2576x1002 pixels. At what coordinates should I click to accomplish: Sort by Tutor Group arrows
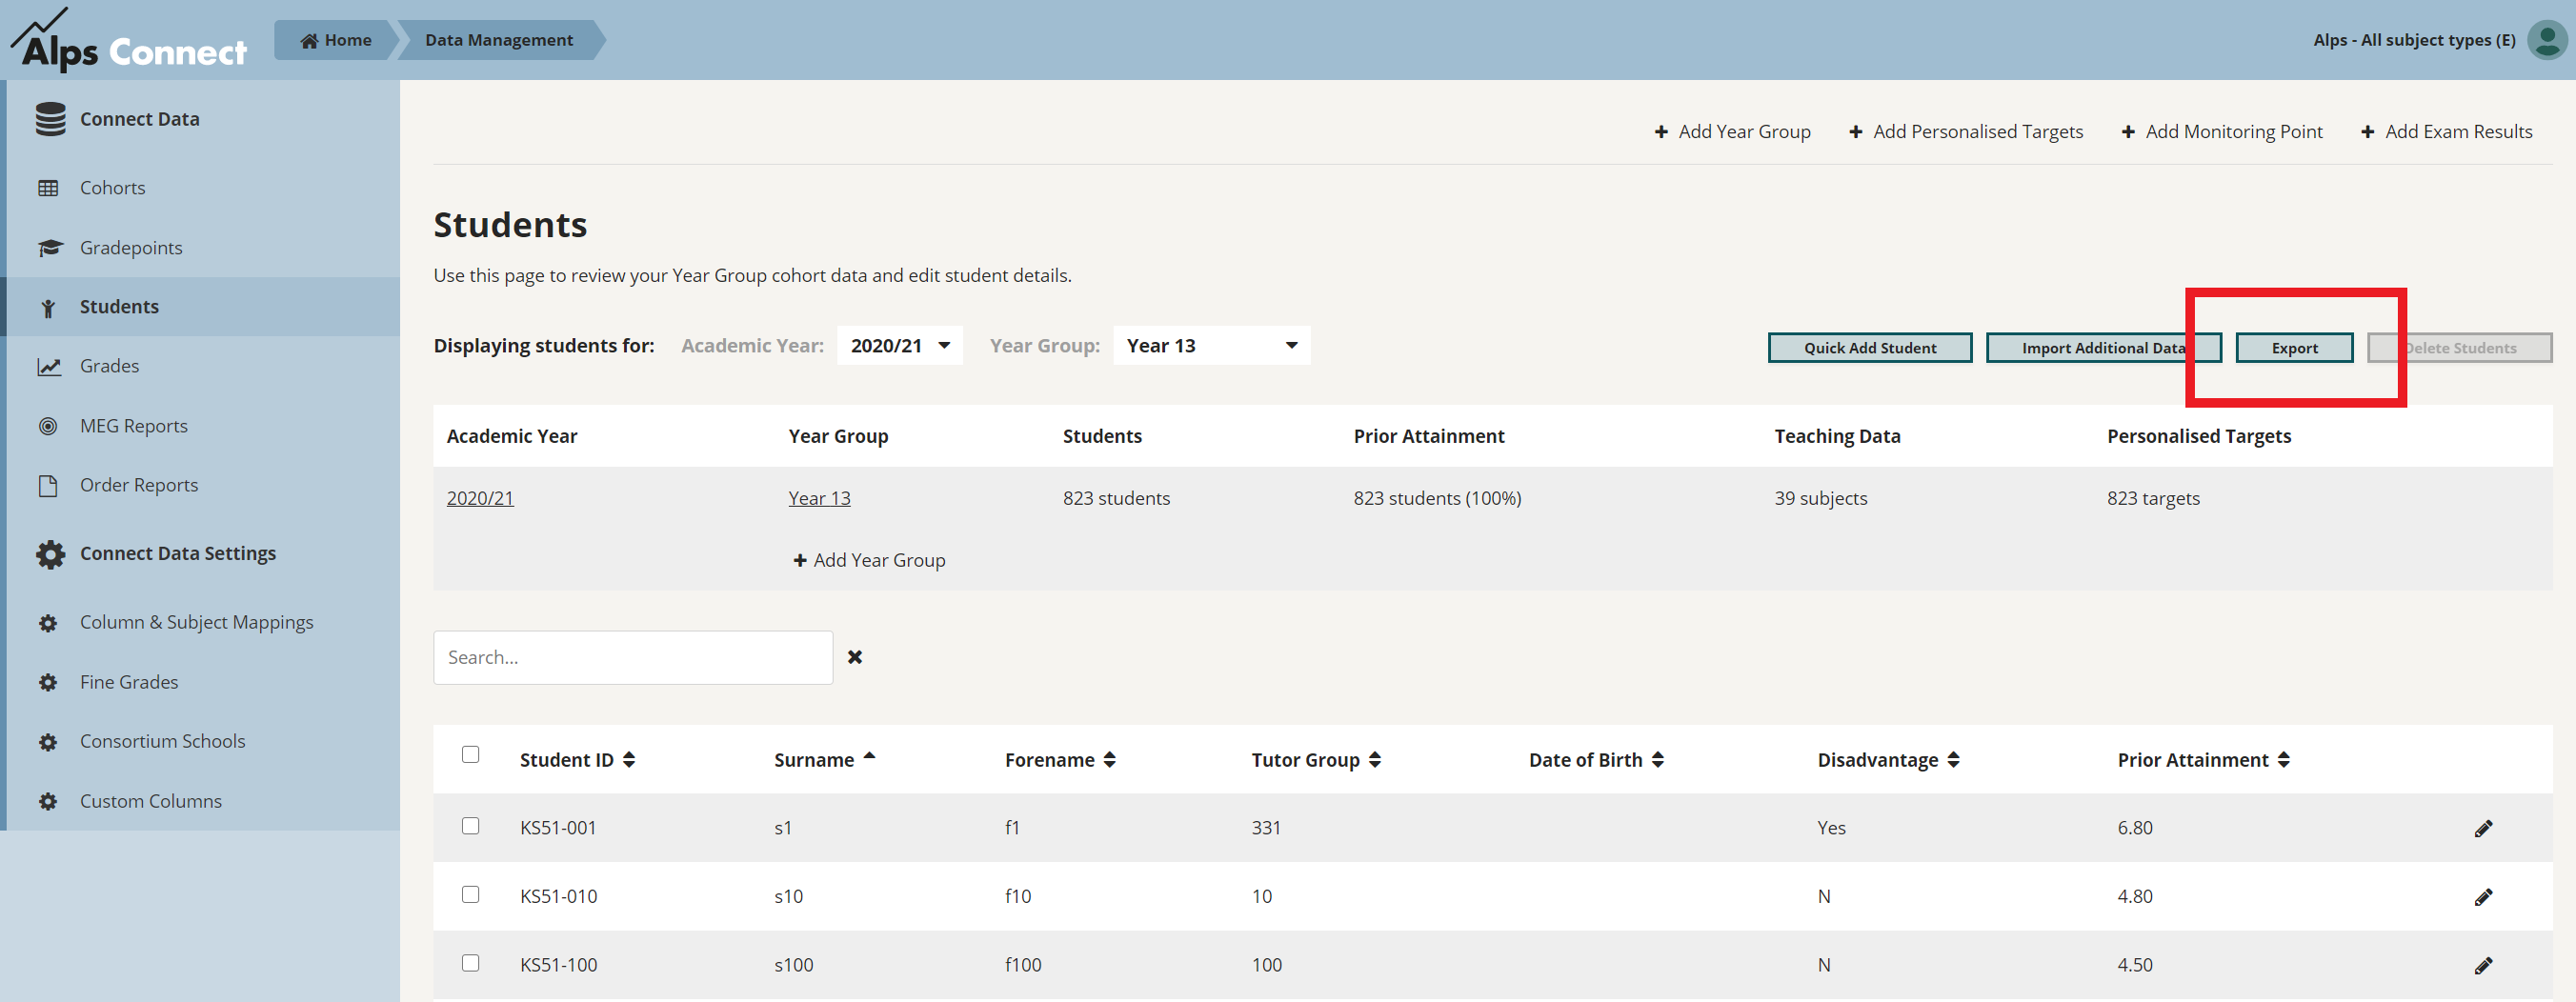(1375, 759)
